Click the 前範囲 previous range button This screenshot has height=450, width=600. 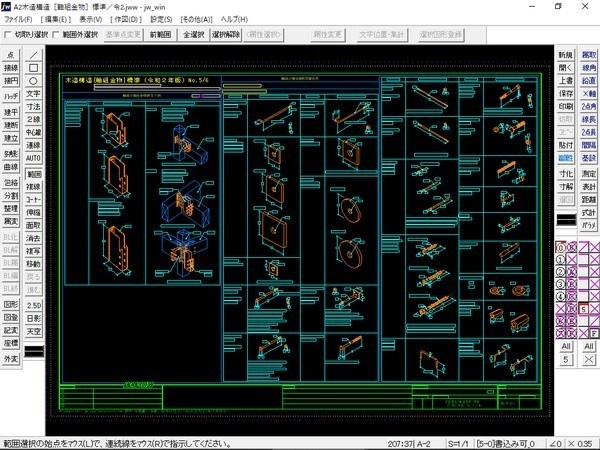160,35
